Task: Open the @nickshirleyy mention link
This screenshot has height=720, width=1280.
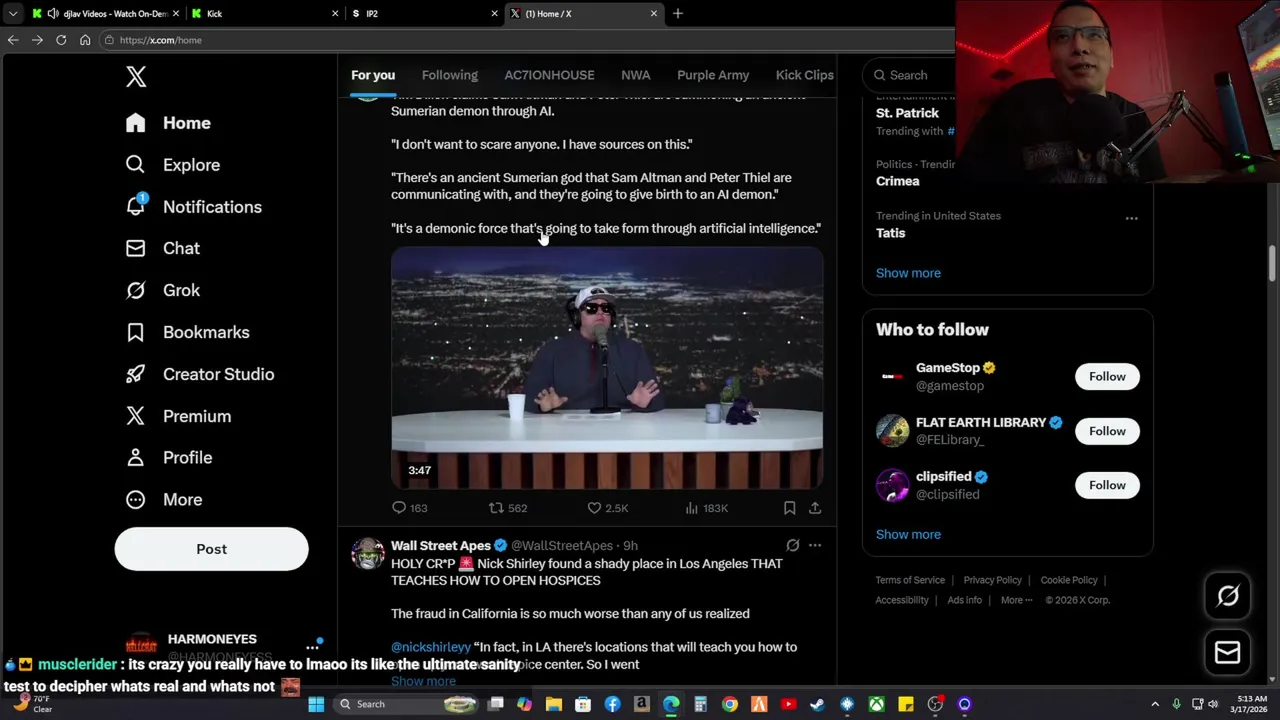Action: click(x=431, y=647)
